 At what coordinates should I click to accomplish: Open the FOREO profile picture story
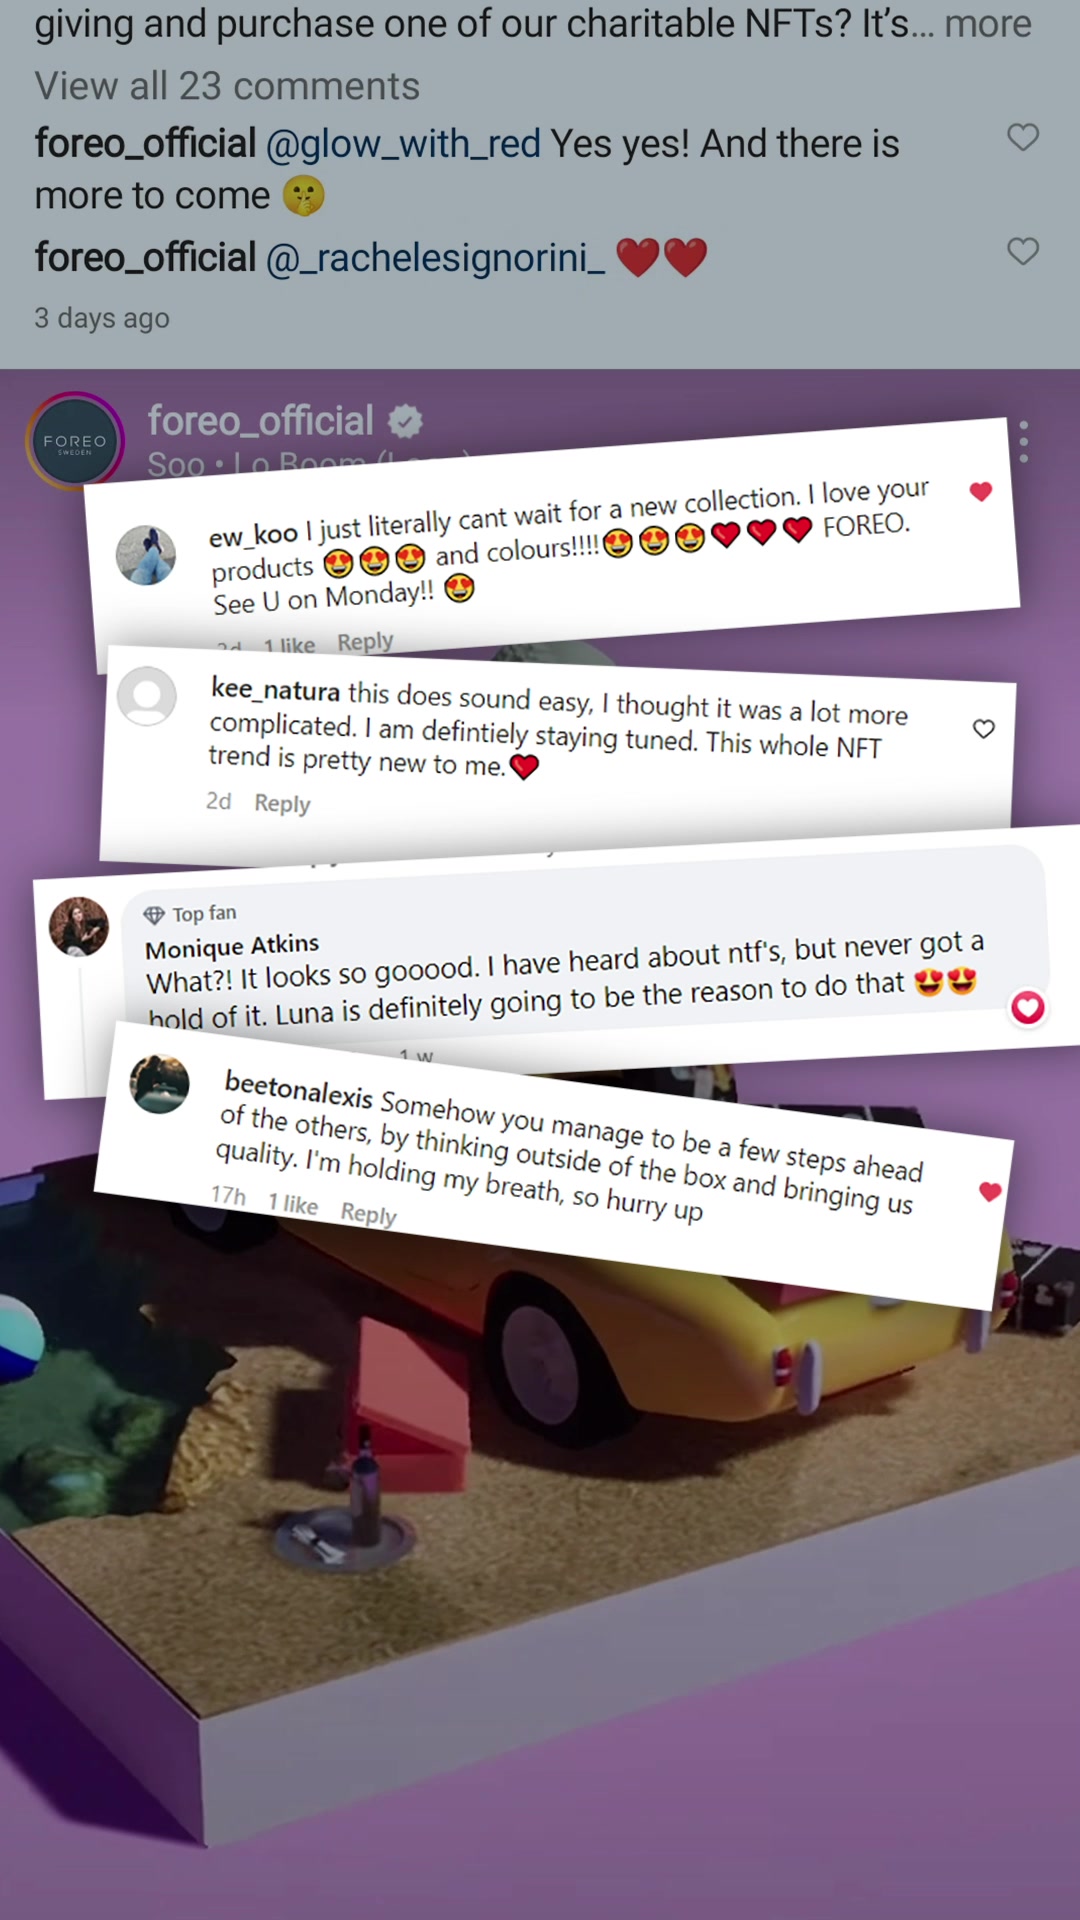coord(75,441)
